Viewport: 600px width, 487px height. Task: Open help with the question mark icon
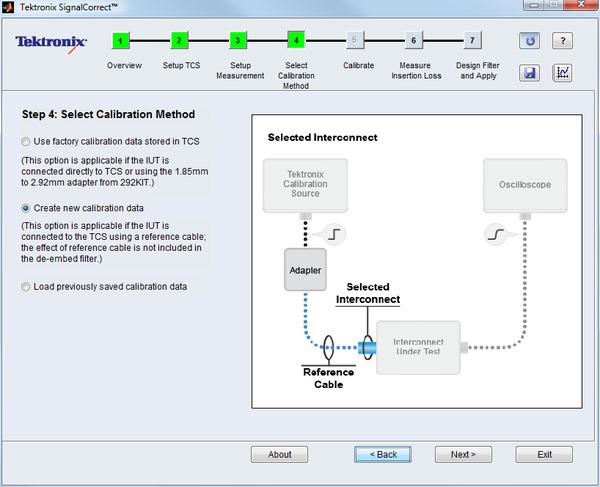click(563, 41)
